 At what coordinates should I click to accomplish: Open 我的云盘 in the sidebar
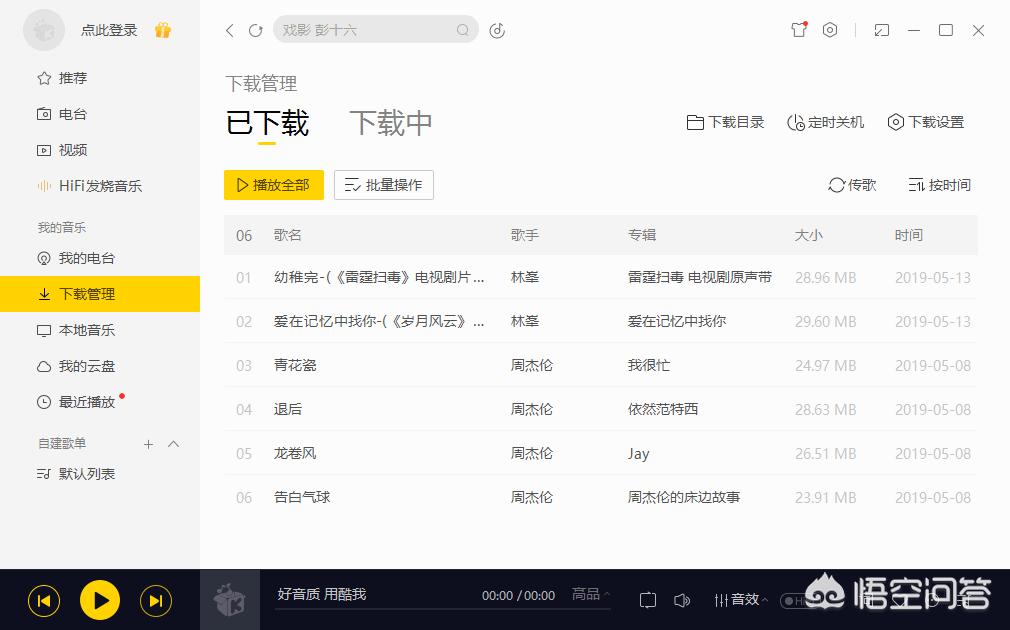(76, 367)
